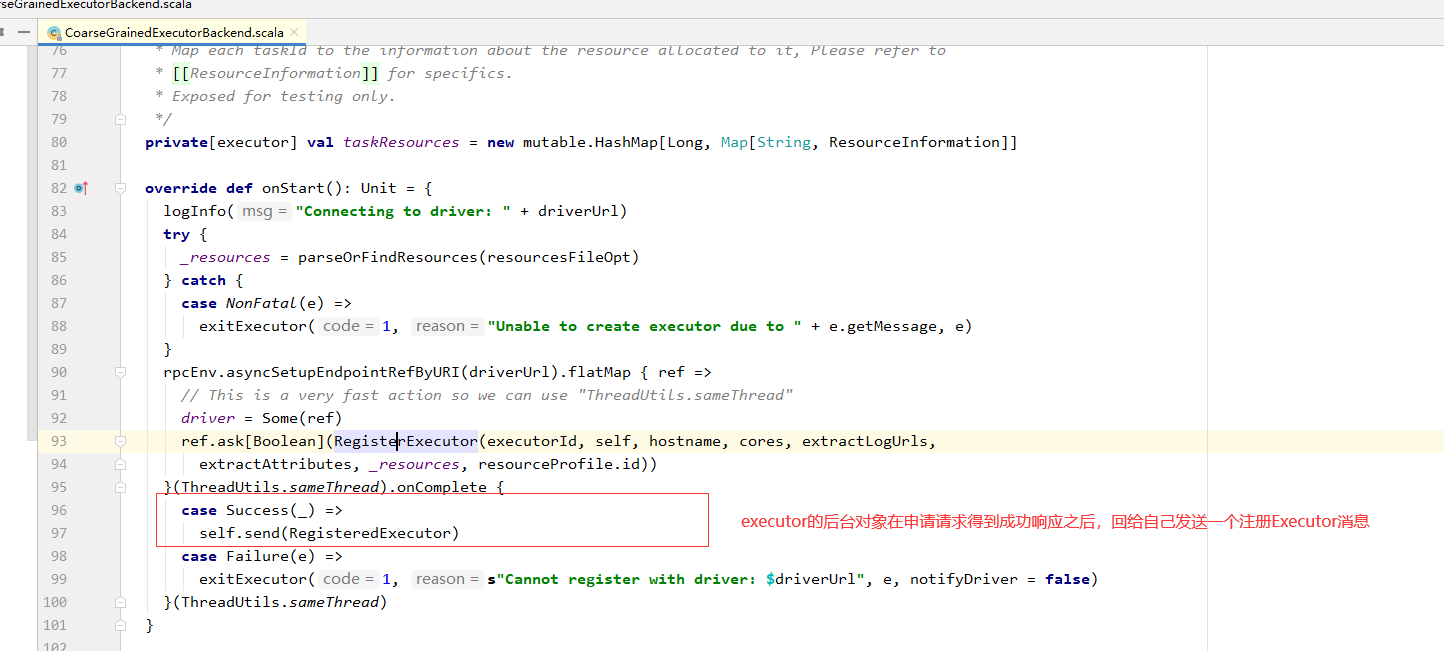The image size is (1444, 651).
Task: Toggle the fold marker on line 95
Action: pos(121,487)
